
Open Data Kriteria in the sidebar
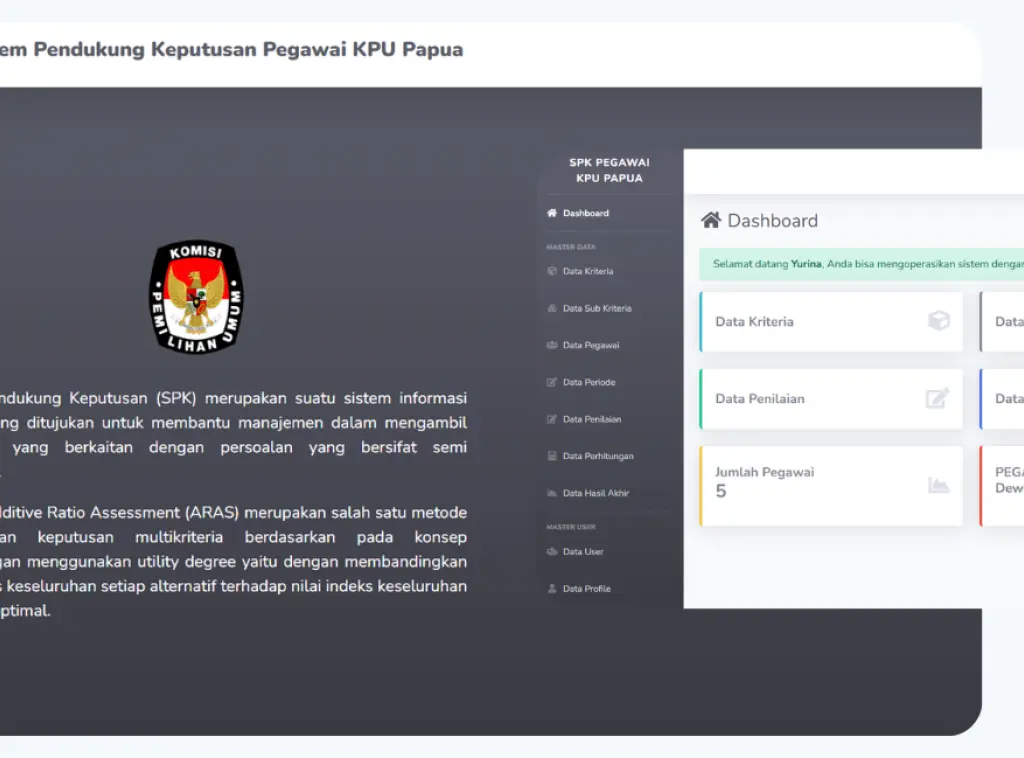pyautogui.click(x=588, y=271)
